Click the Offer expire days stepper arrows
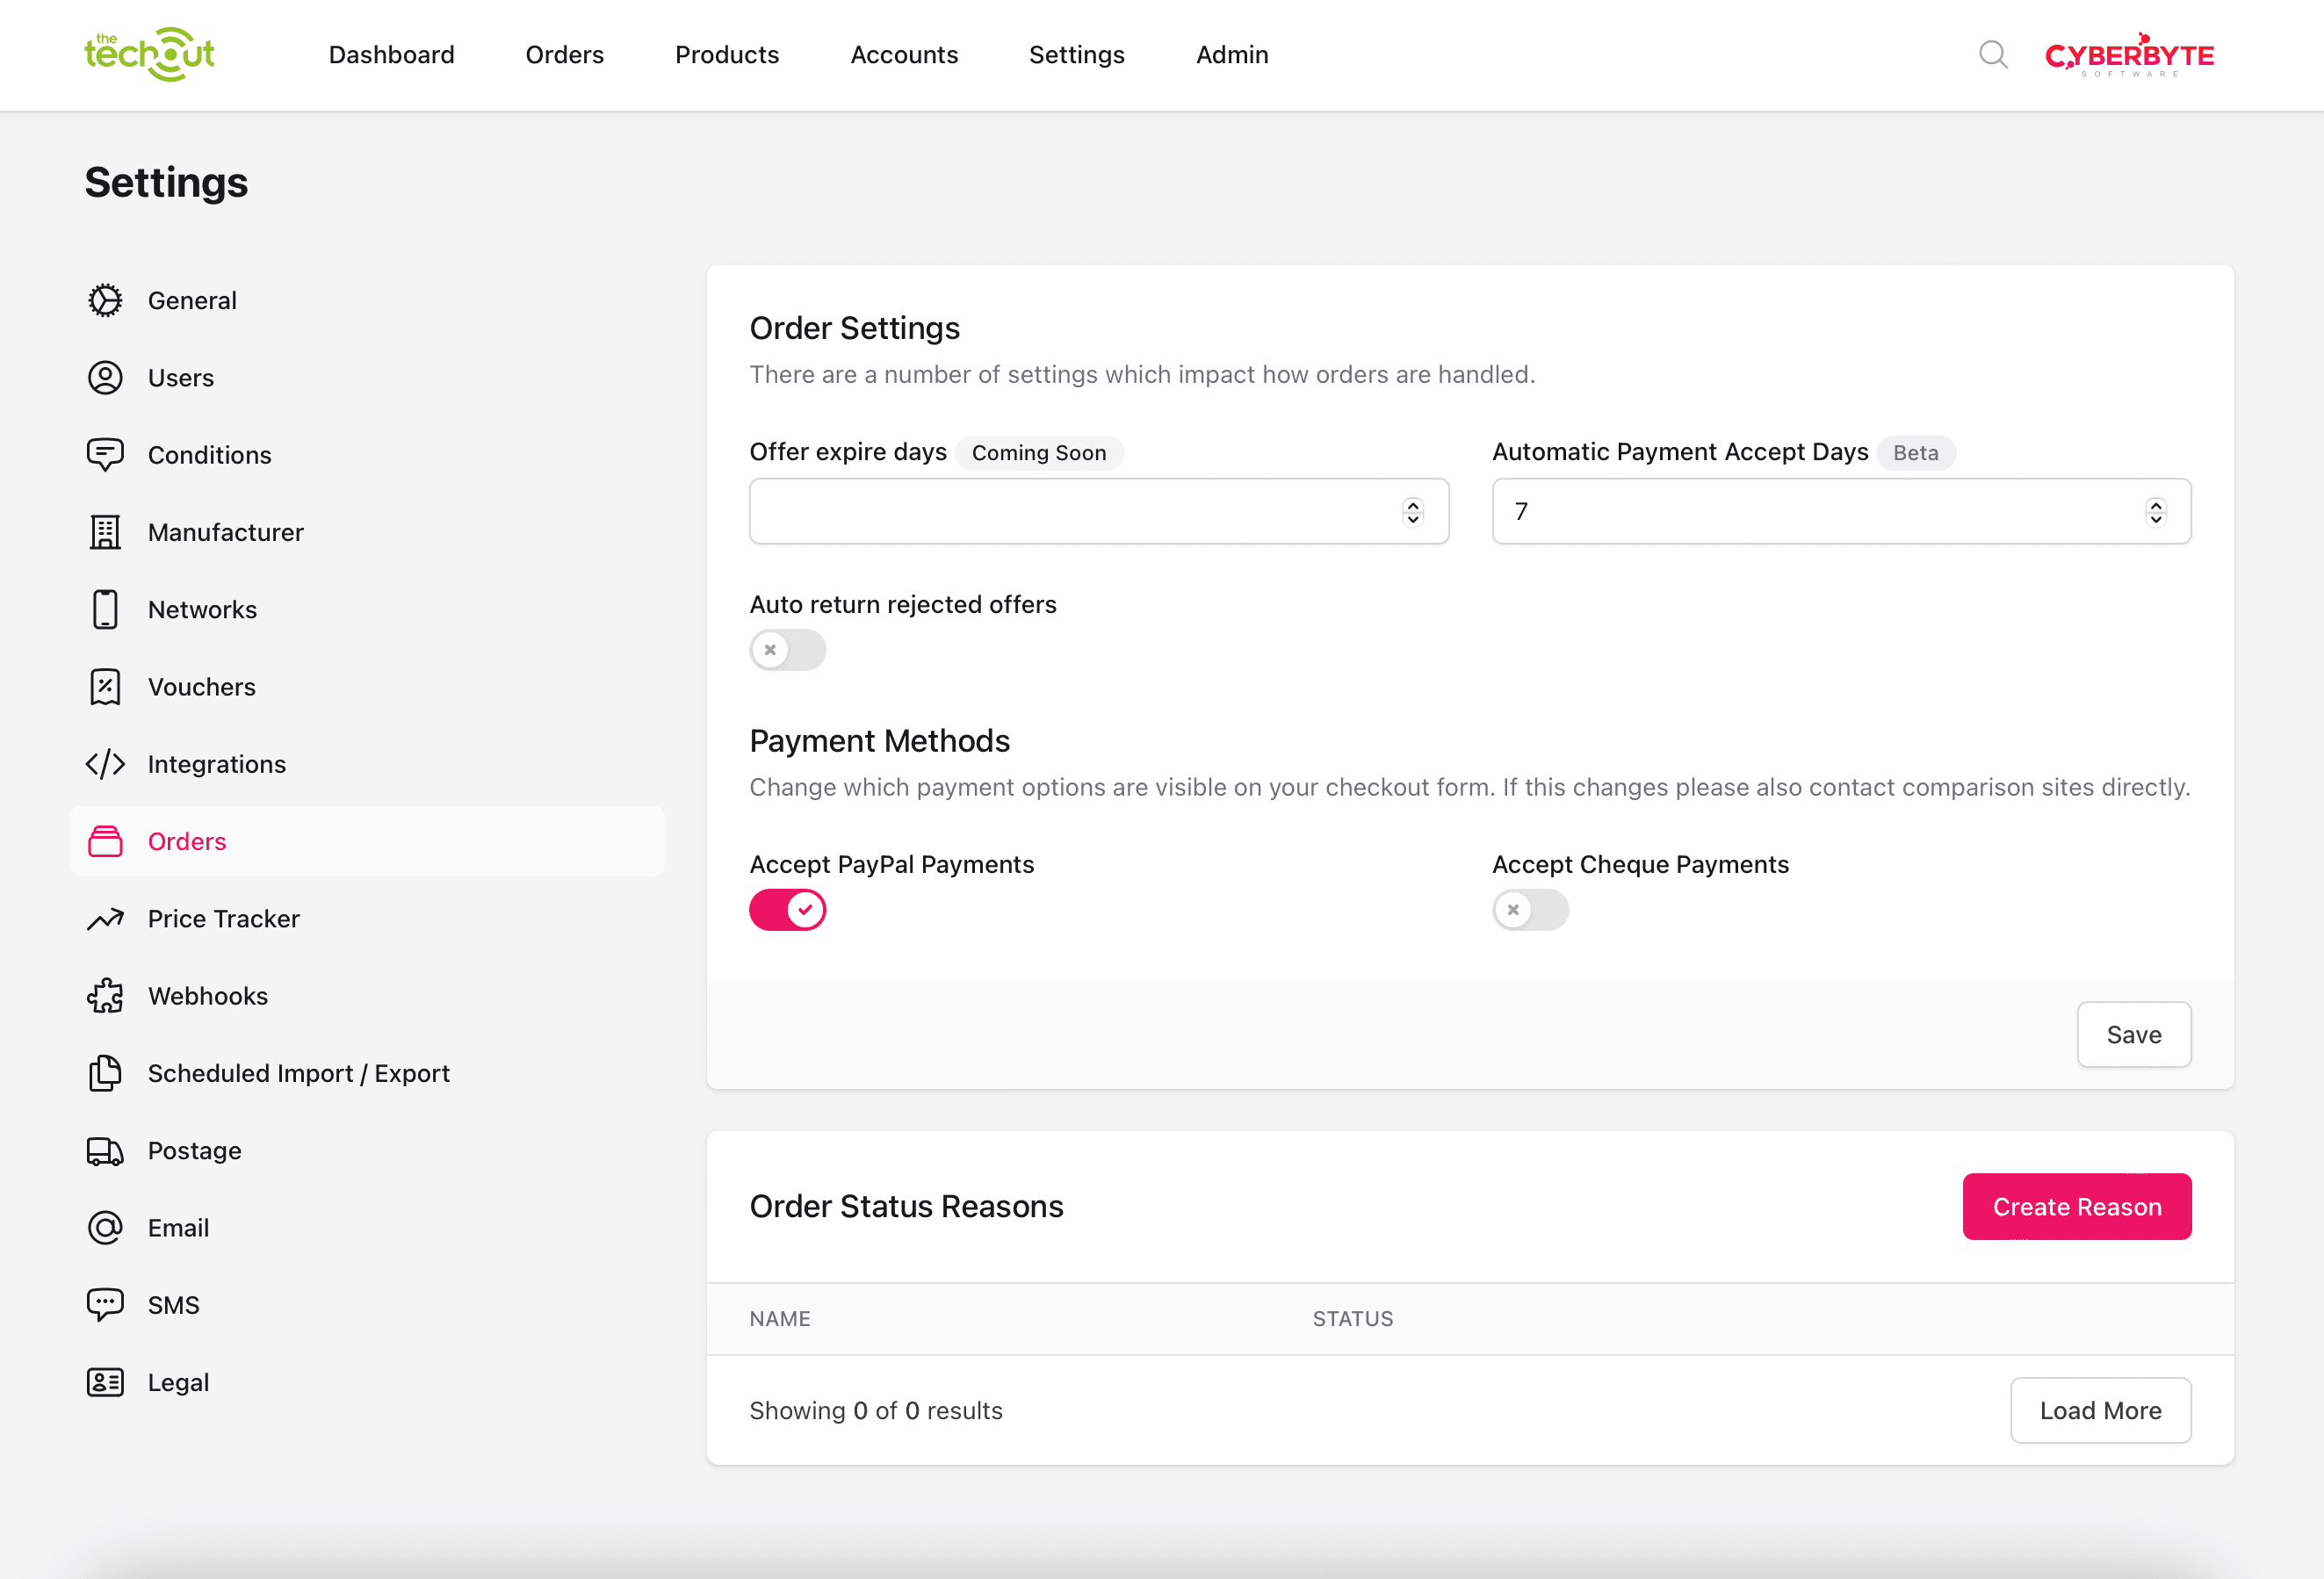This screenshot has height=1579, width=2324. click(1413, 511)
